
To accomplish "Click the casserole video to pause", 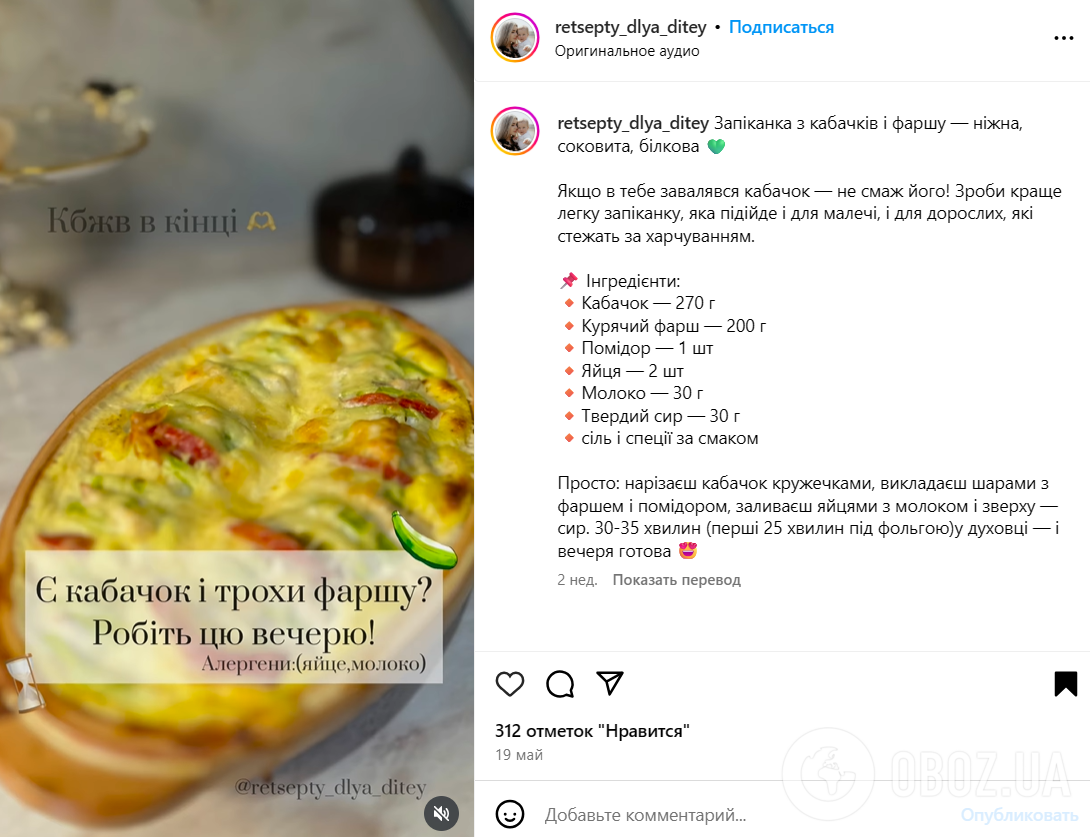I will point(237,418).
